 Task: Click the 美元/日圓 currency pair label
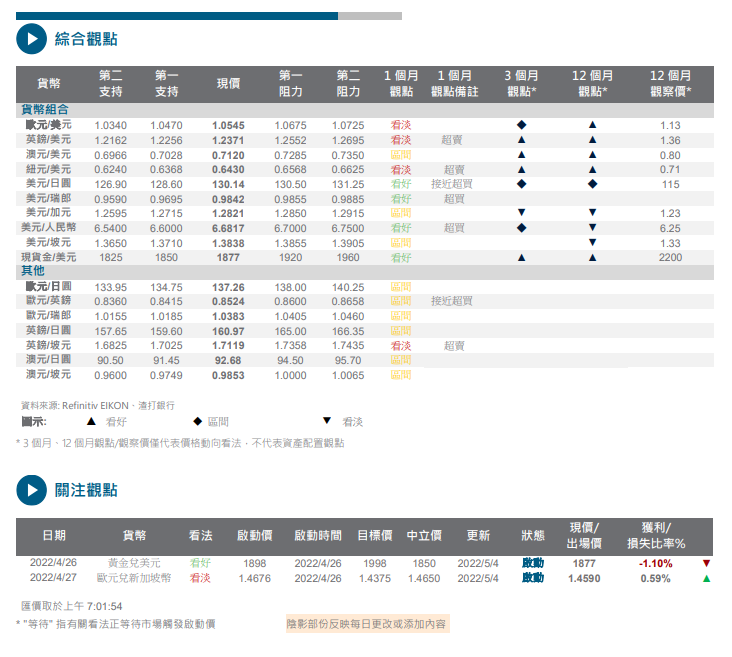pos(48,184)
